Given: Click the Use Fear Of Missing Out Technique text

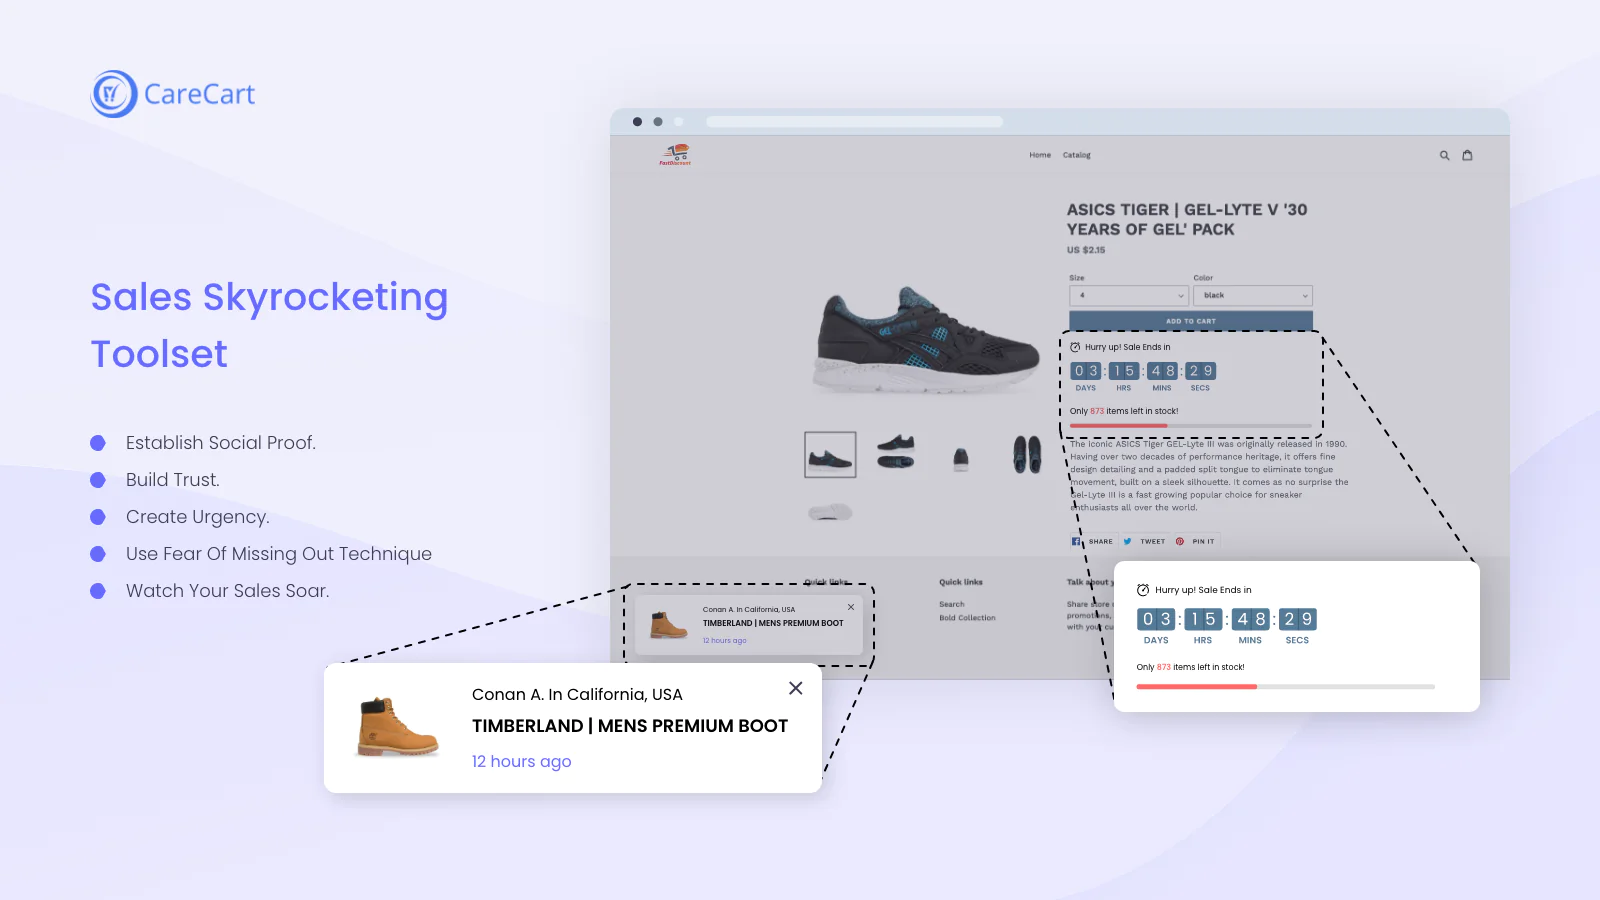Looking at the screenshot, I should [x=279, y=554].
